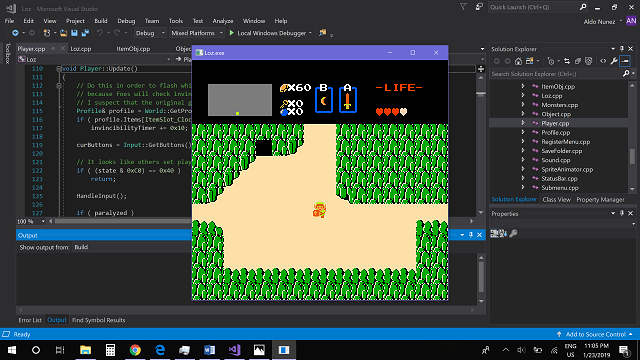This screenshot has width=640, height=360.
Task: Open the Analyze menu
Action: point(222,21)
